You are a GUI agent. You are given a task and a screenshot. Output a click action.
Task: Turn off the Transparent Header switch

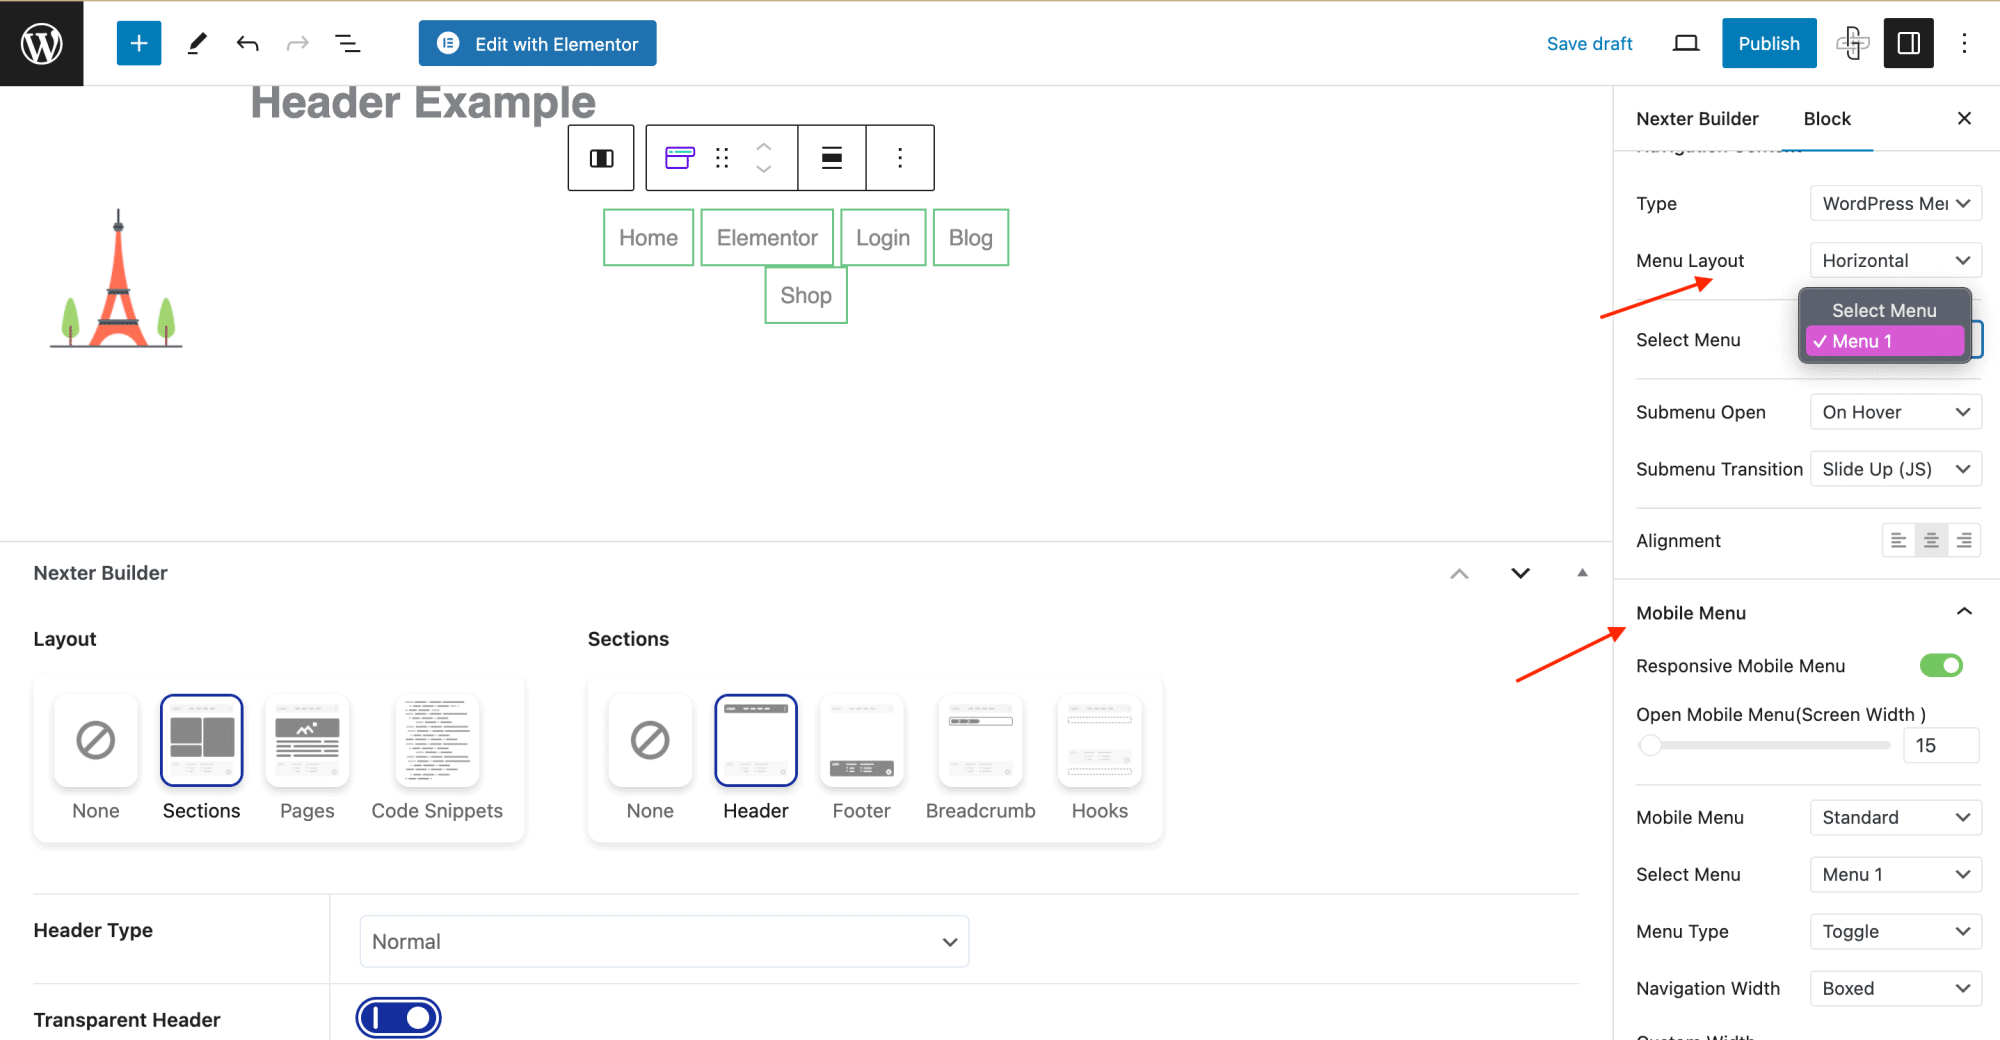pyautogui.click(x=399, y=1018)
